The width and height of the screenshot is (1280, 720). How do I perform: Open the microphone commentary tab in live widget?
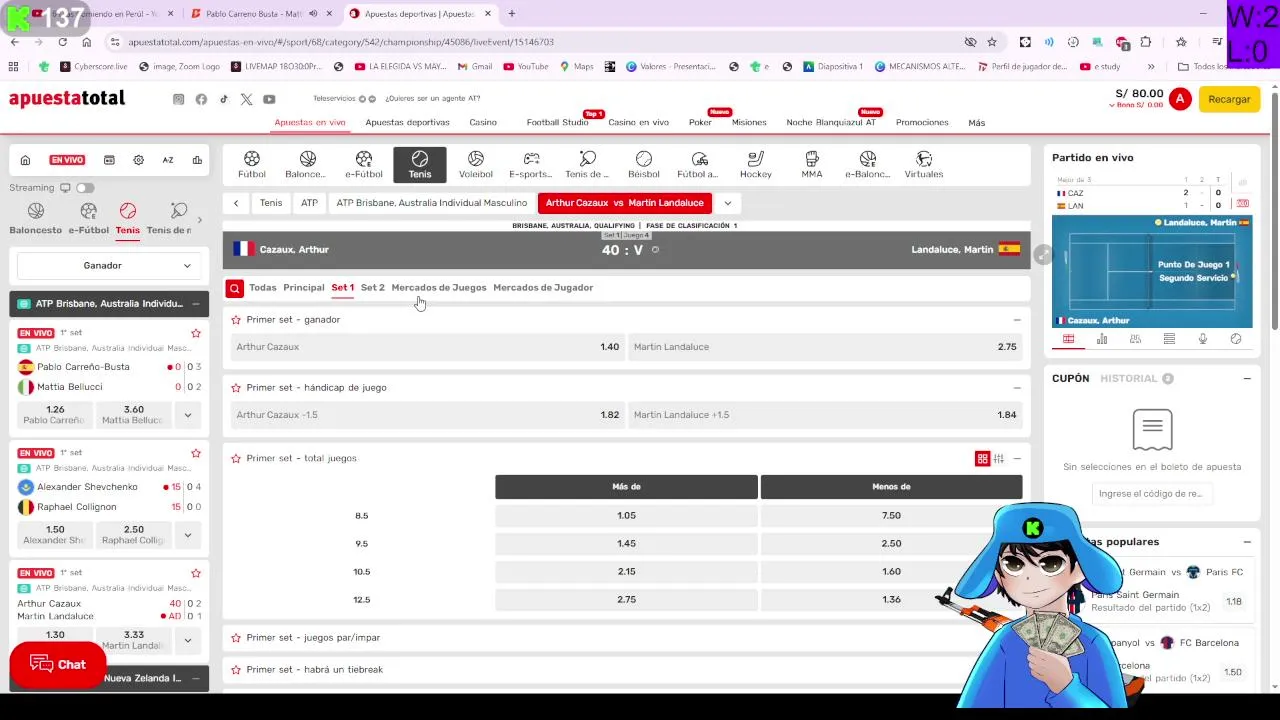click(1202, 339)
